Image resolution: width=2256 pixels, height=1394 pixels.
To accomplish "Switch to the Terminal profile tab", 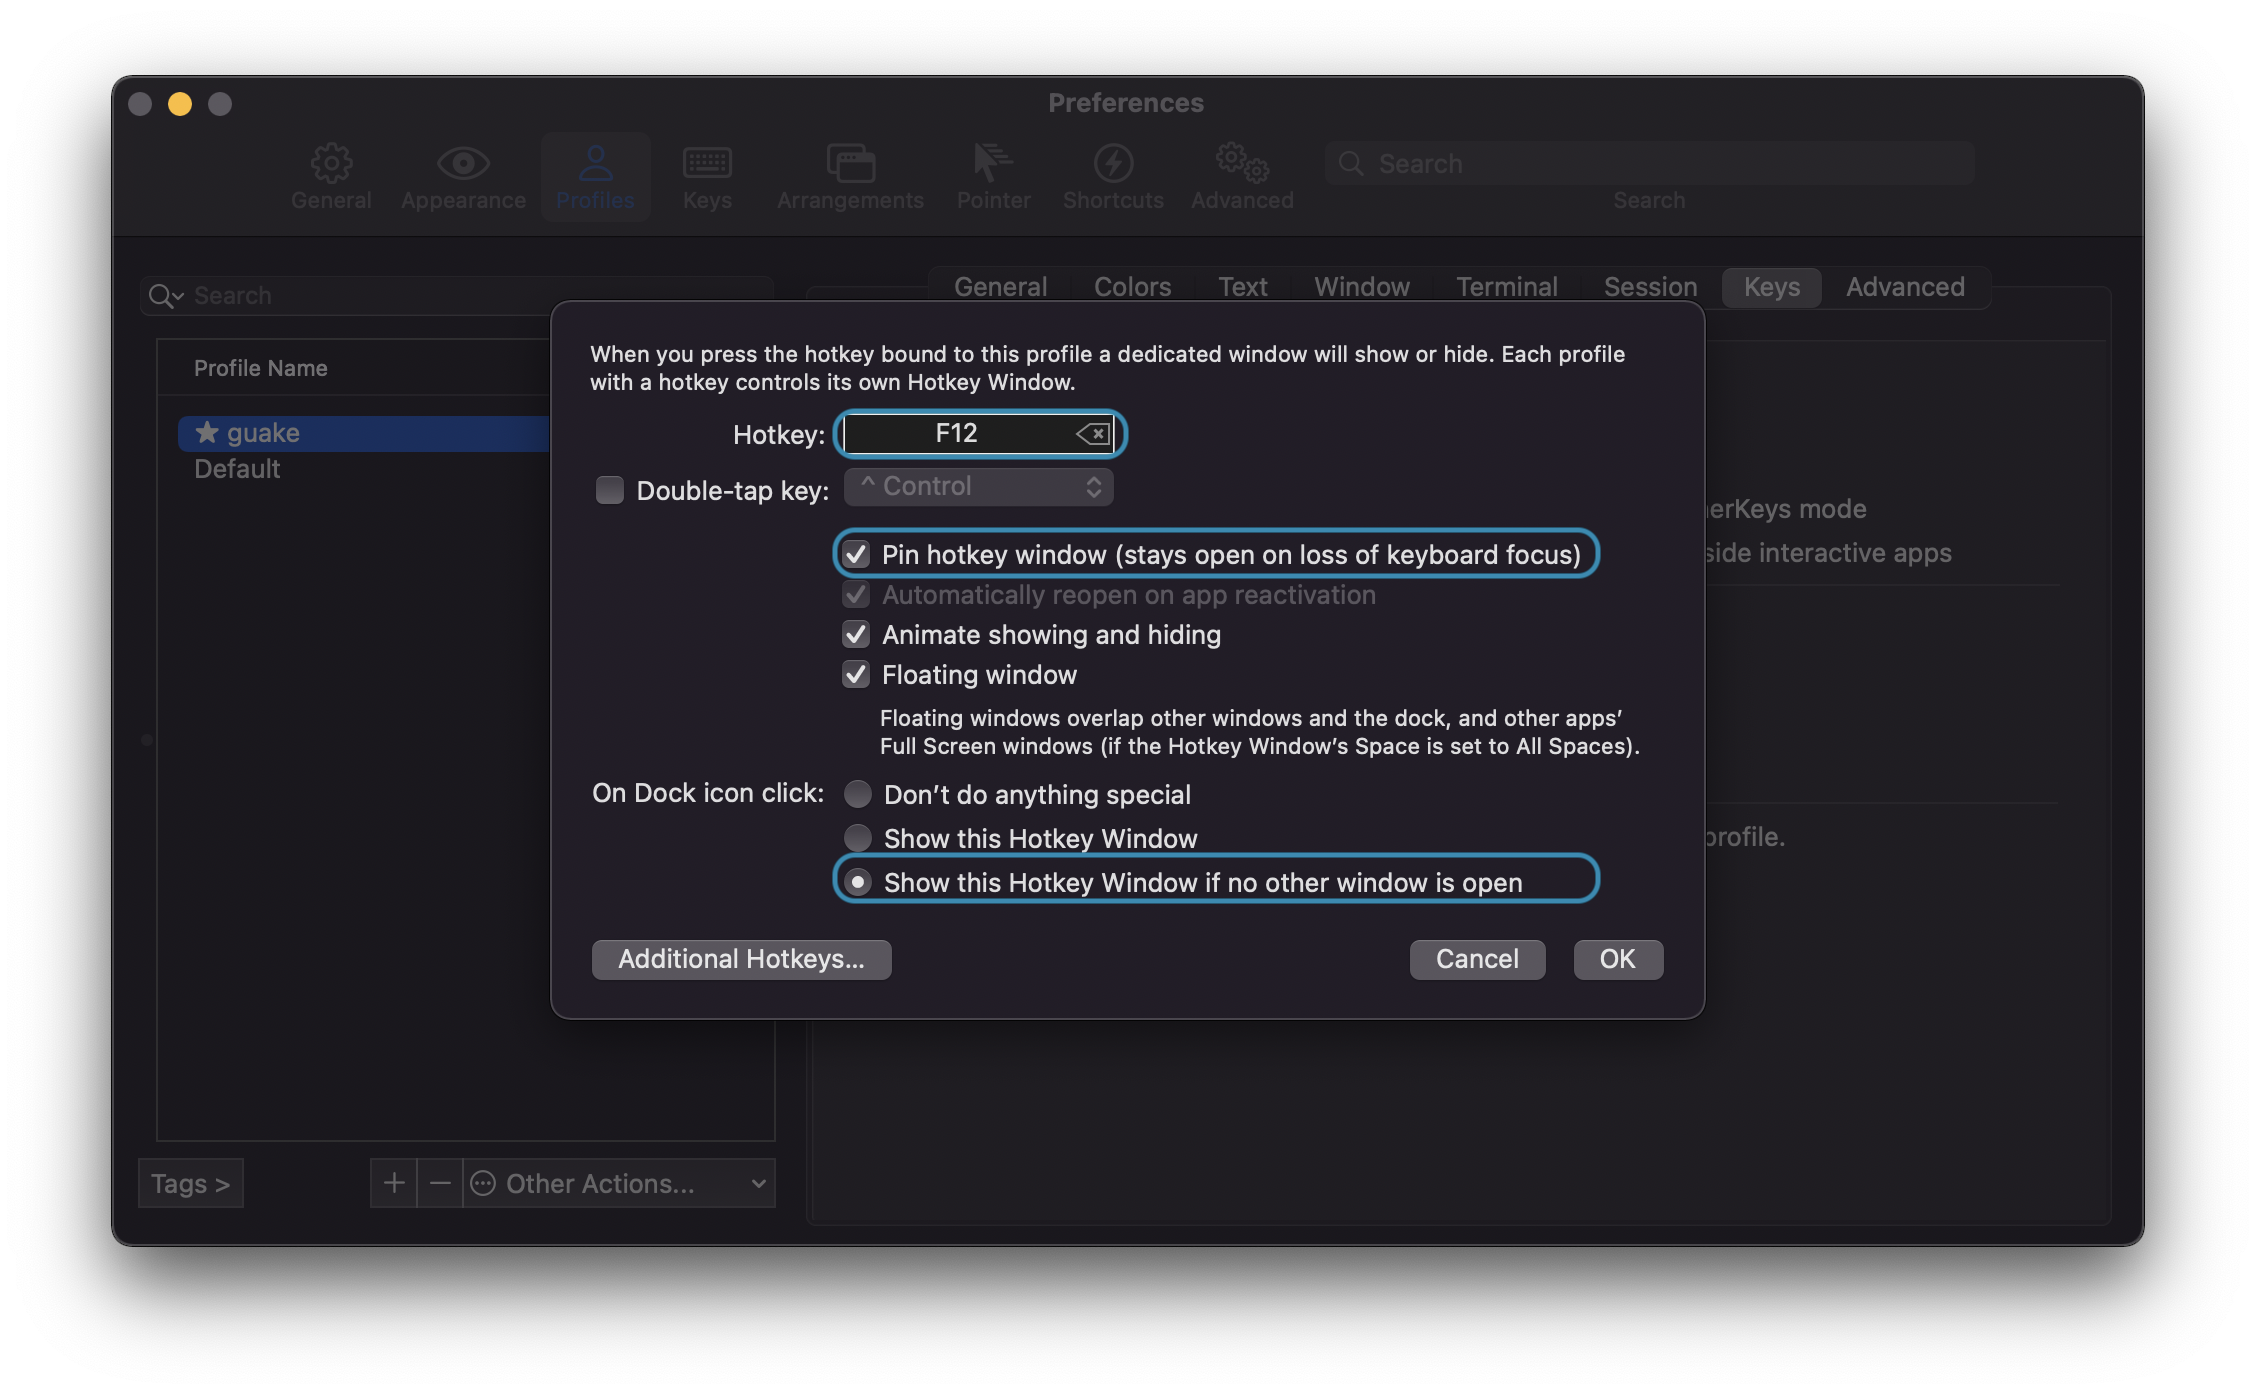I will coord(1506,287).
